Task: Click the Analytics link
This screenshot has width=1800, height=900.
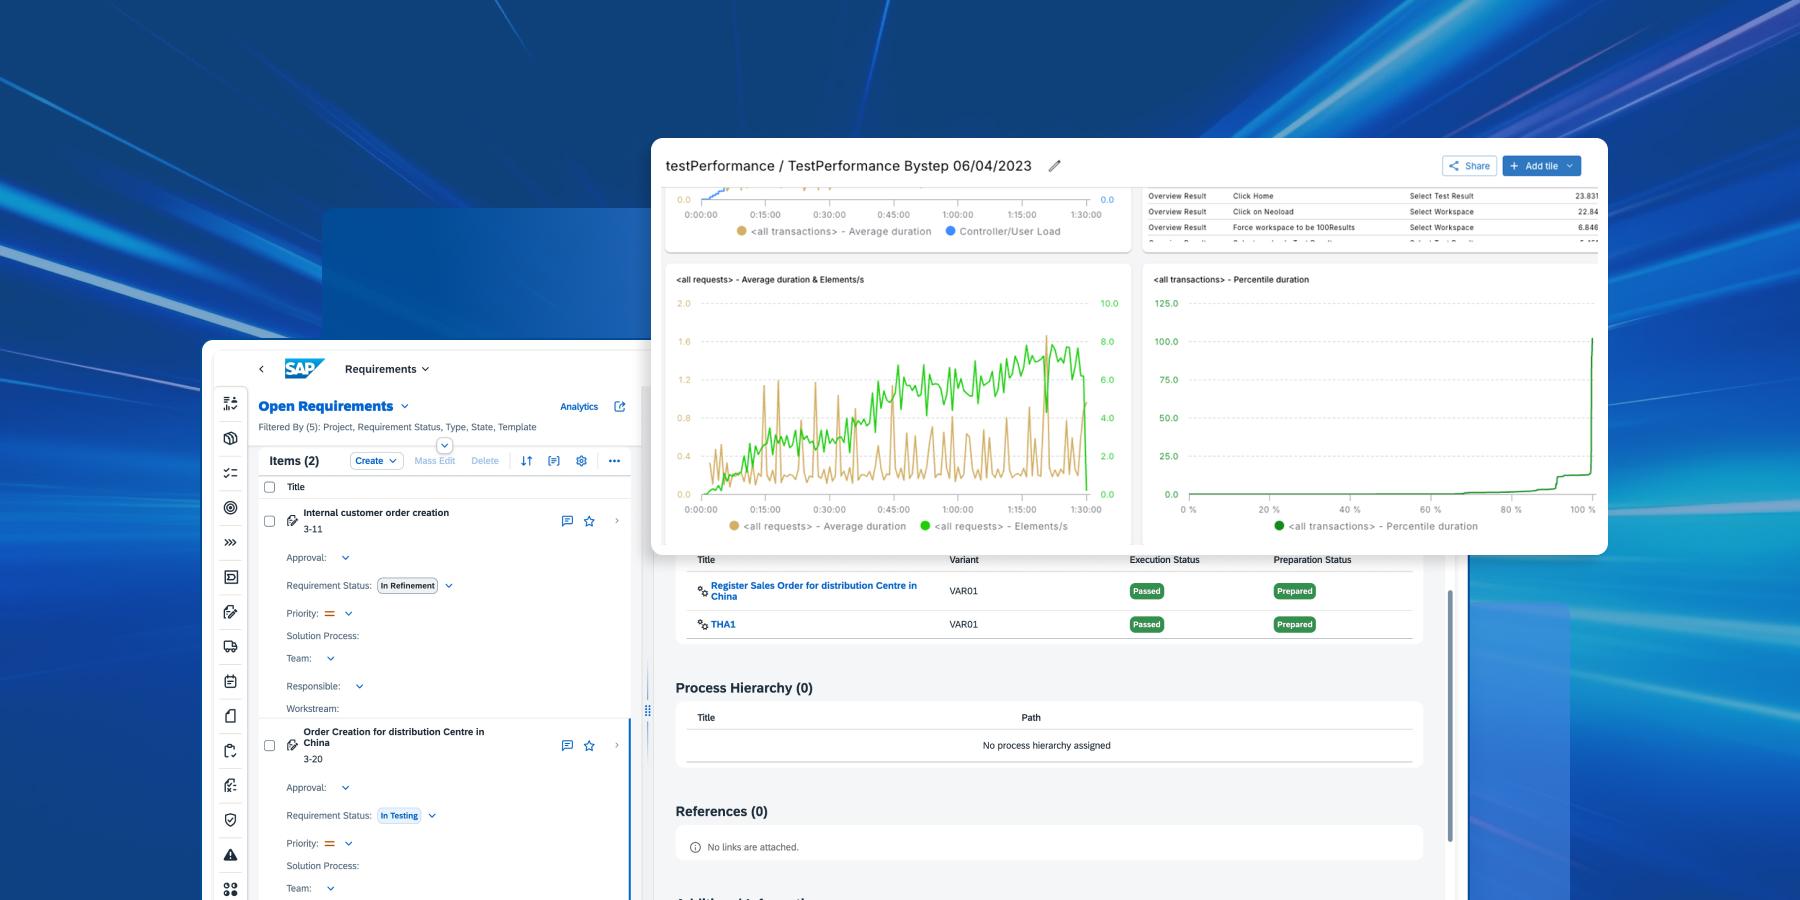Action: point(579,407)
